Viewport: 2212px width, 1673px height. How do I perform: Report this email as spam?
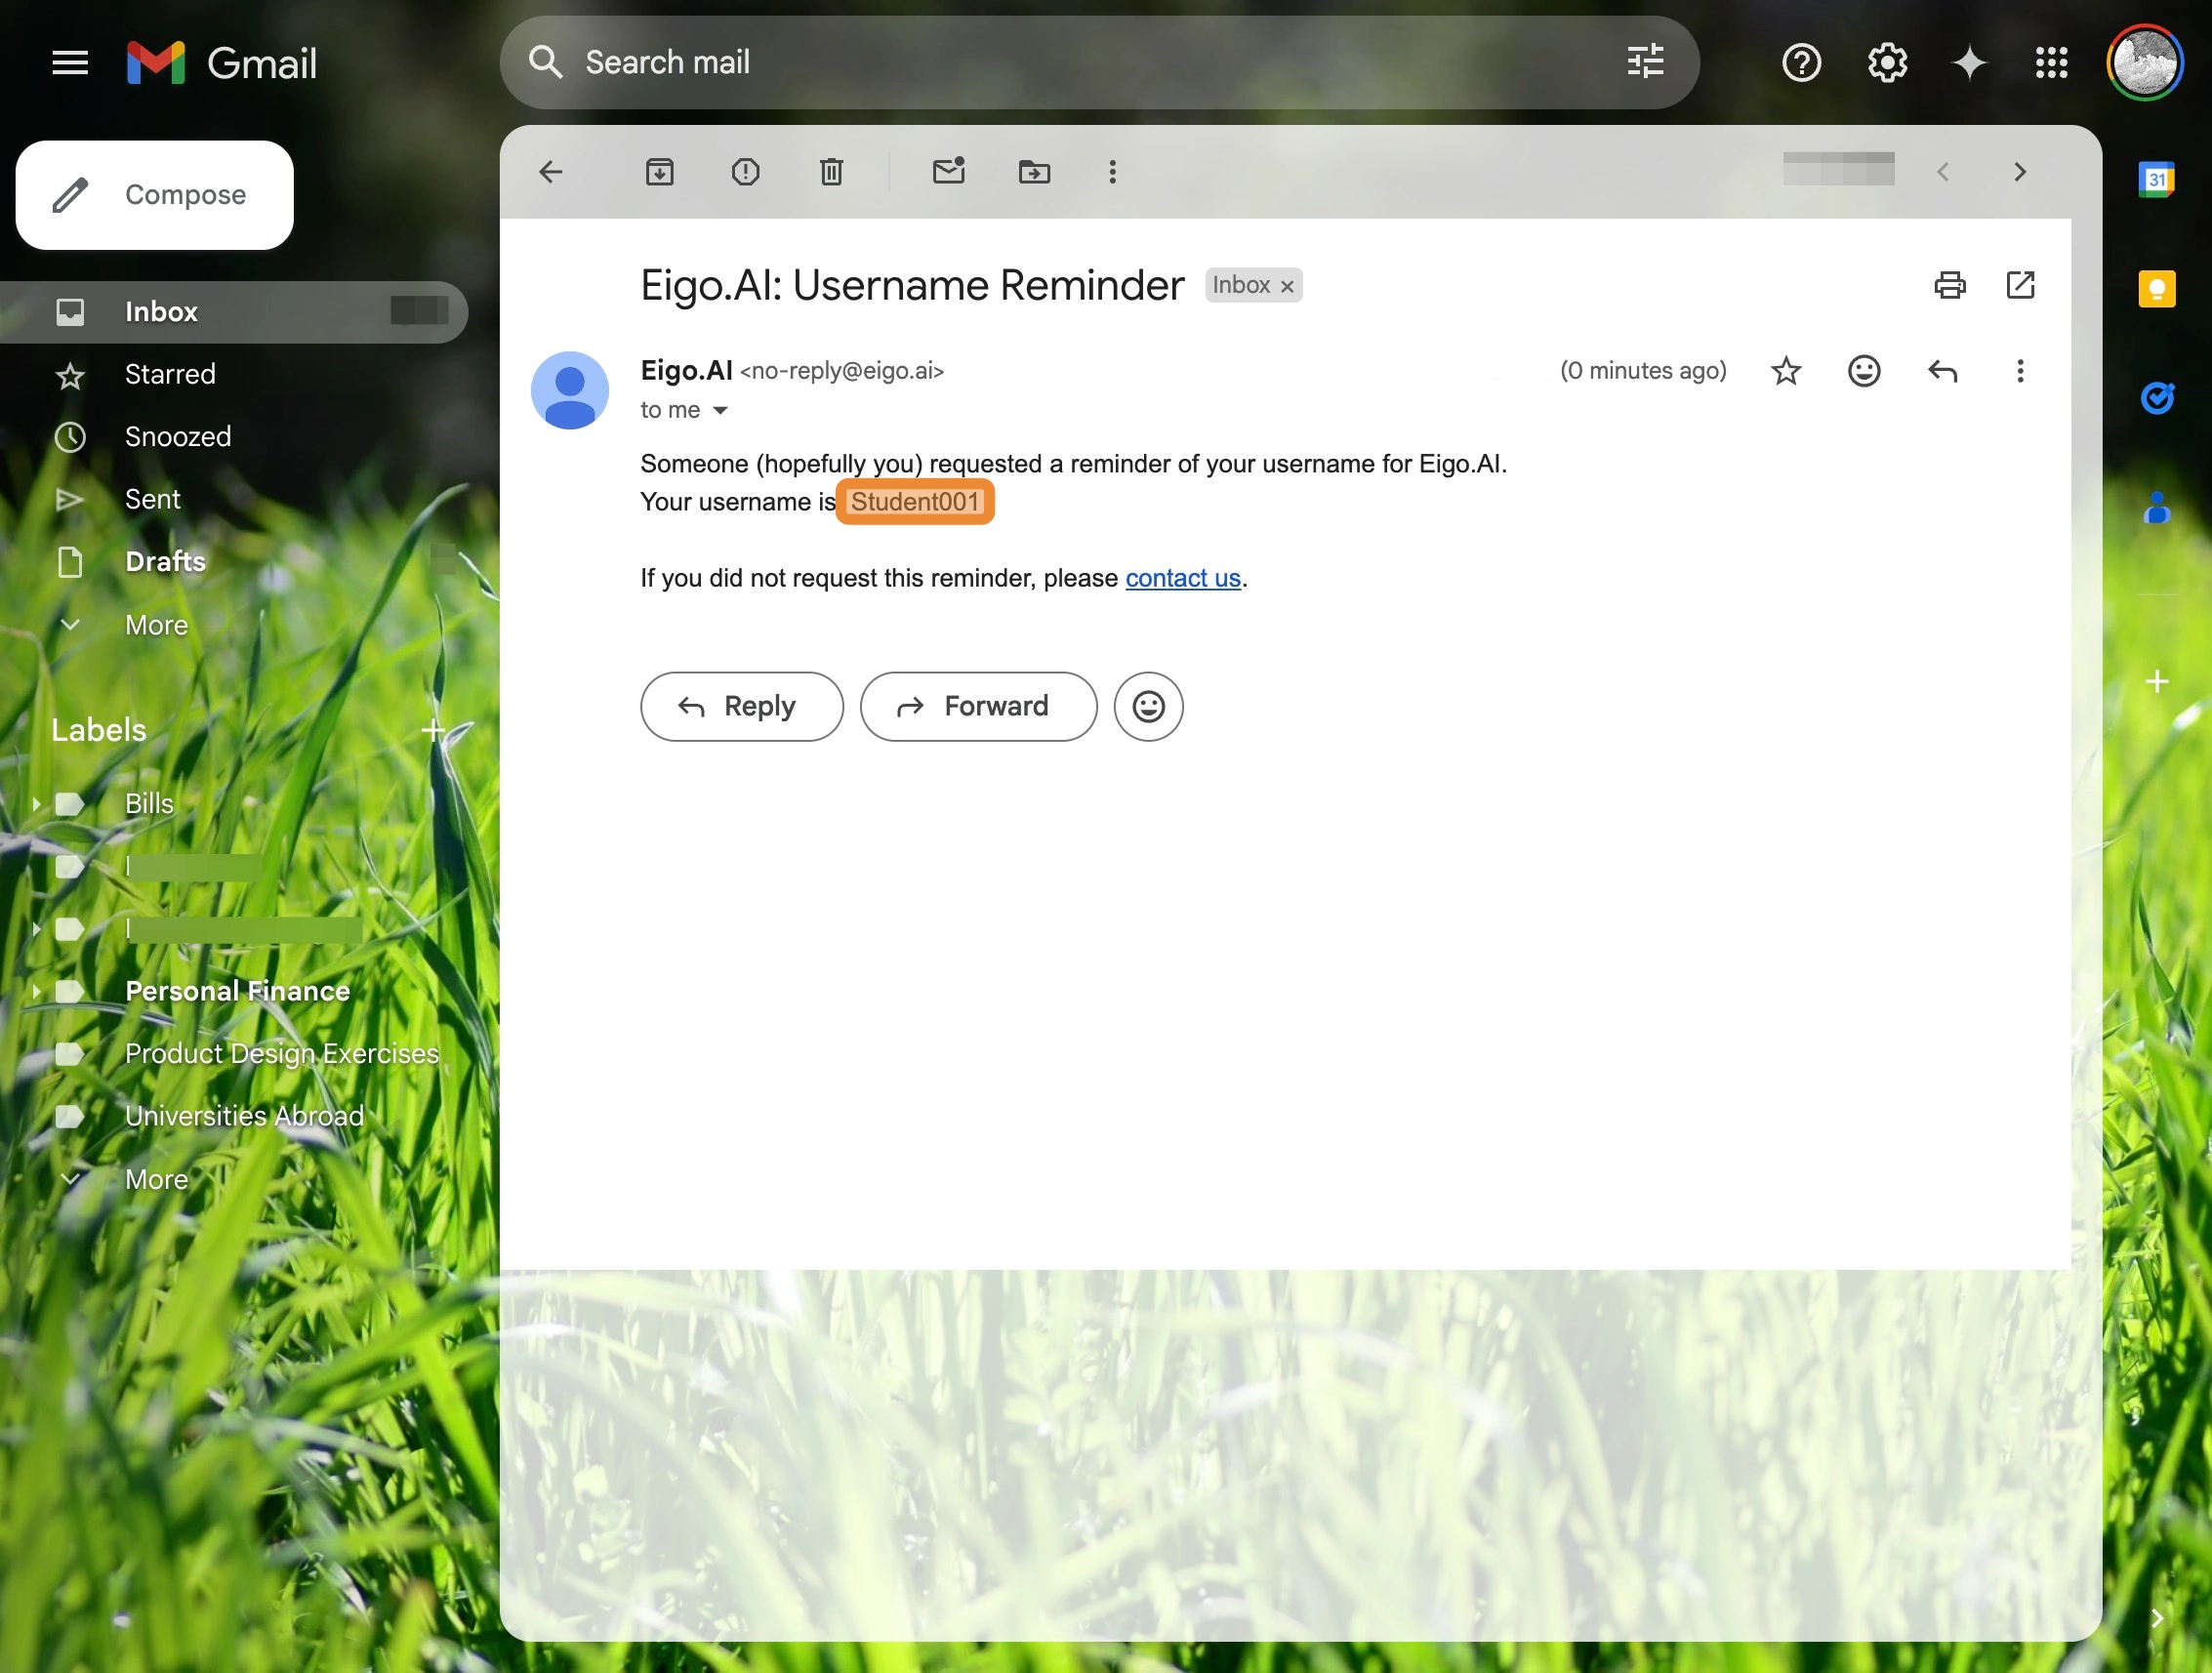click(745, 172)
